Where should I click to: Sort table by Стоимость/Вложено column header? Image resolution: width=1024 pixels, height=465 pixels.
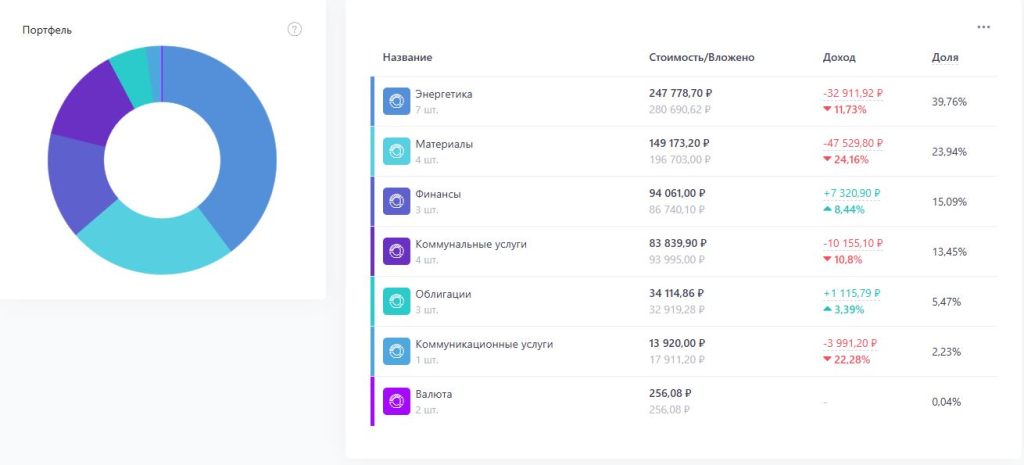coord(701,58)
